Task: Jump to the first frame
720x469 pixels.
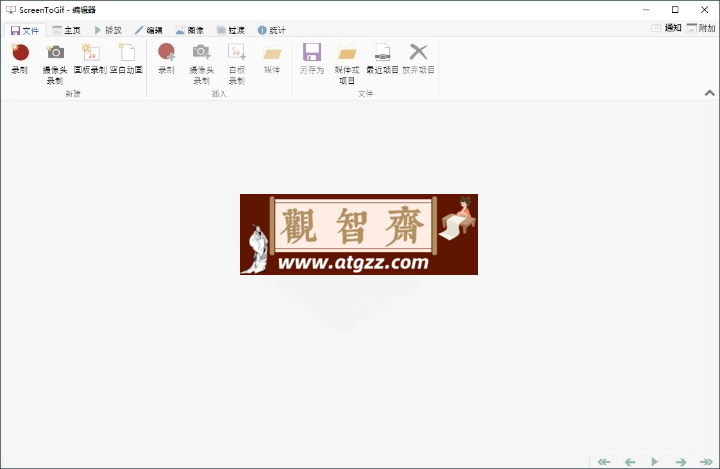Action: click(604, 462)
